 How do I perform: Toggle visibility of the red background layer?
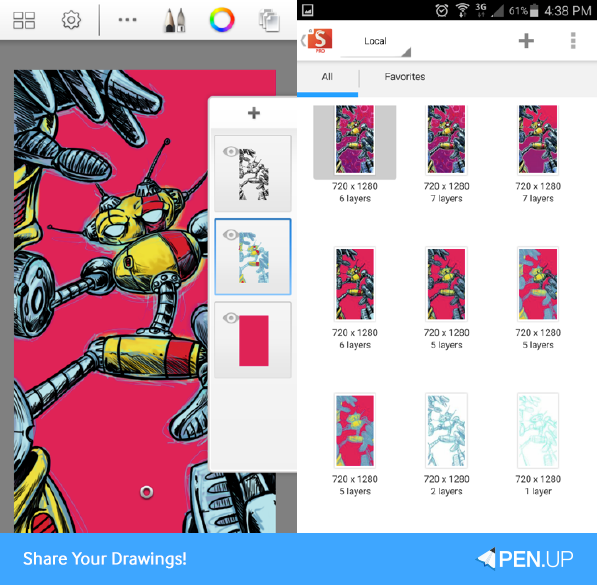point(230,318)
